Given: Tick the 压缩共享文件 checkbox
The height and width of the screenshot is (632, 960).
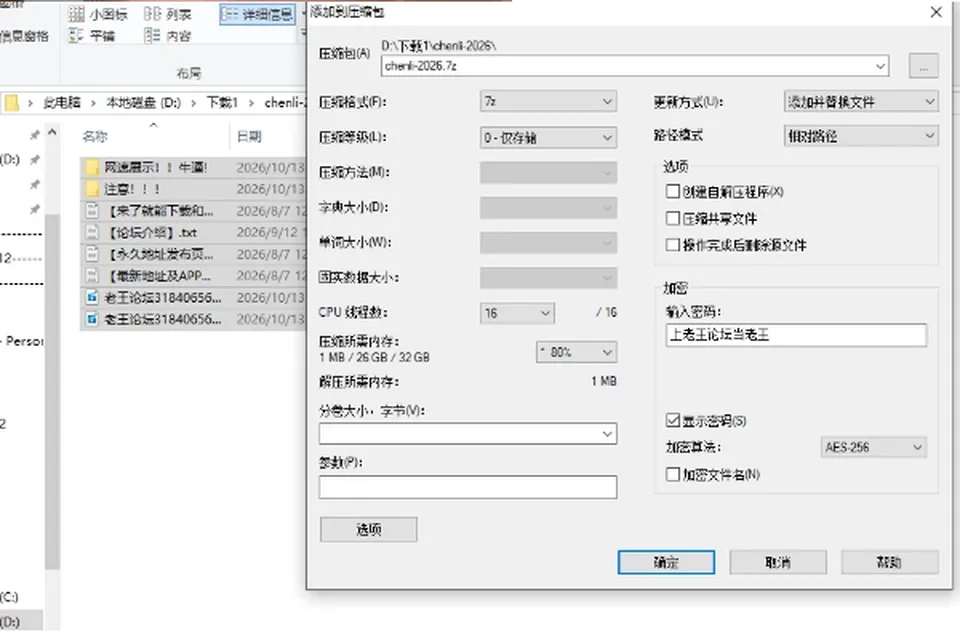Looking at the screenshot, I should (x=673, y=219).
